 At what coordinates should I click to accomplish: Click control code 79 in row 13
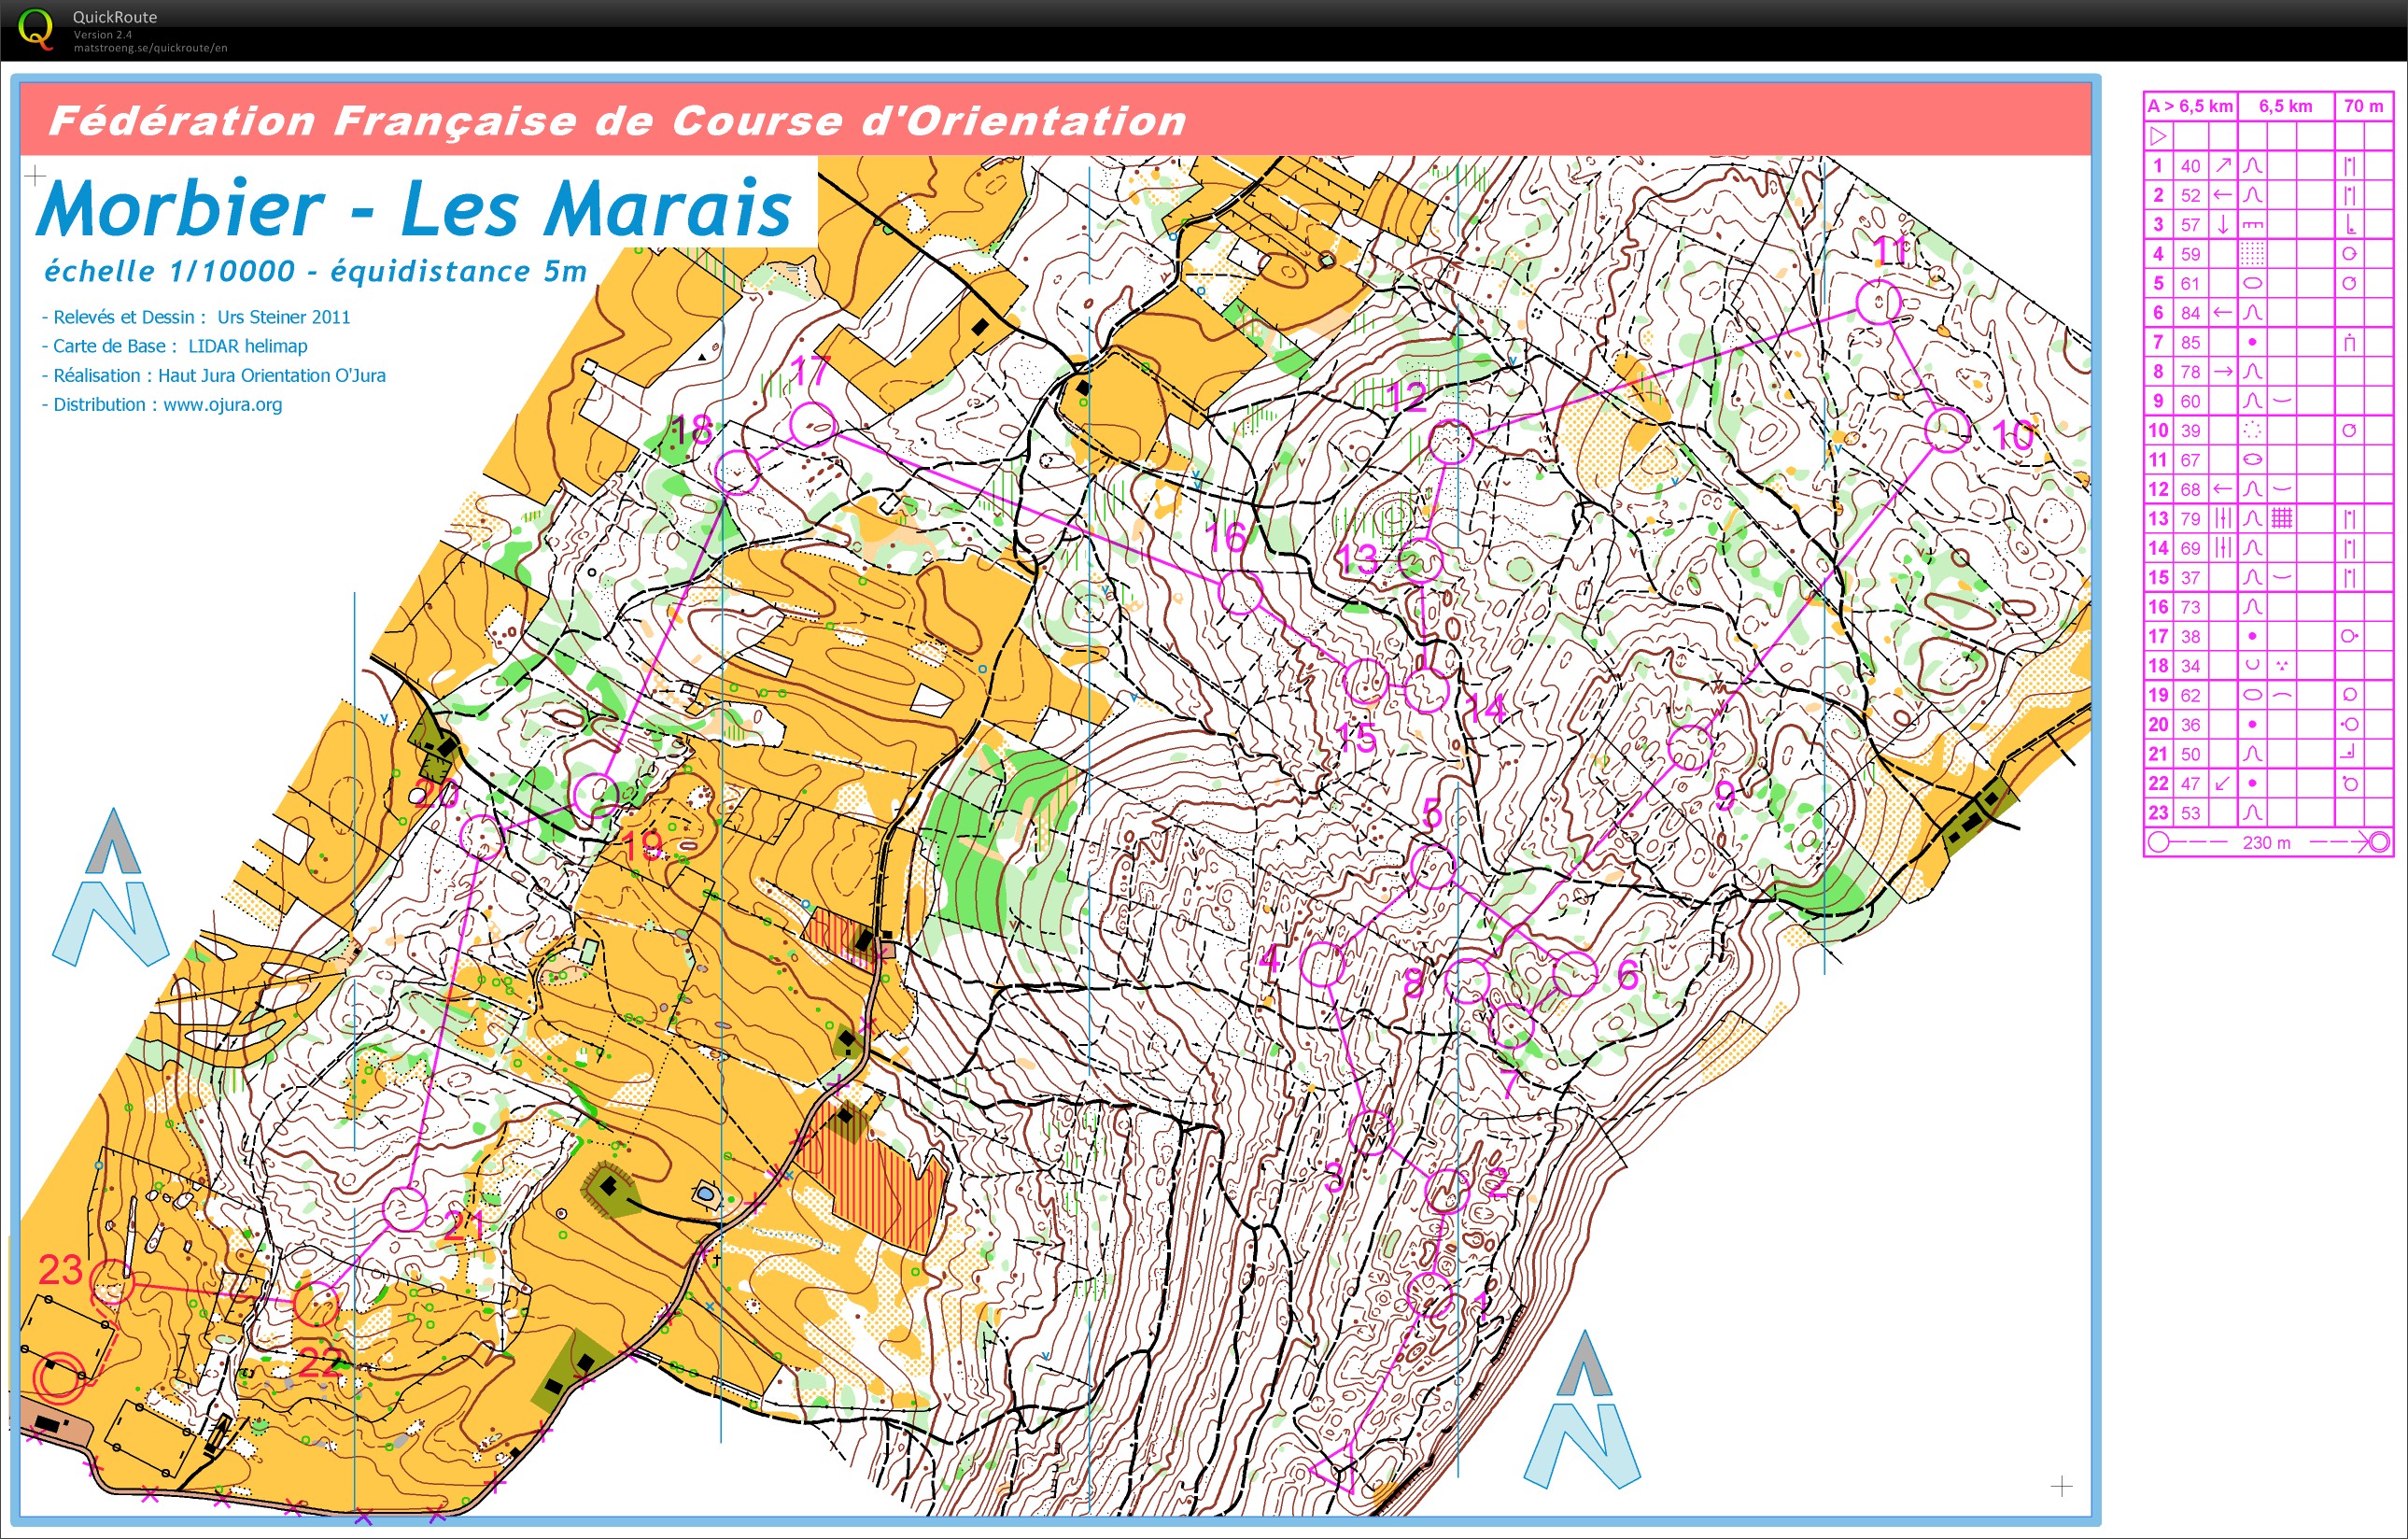tap(2190, 519)
